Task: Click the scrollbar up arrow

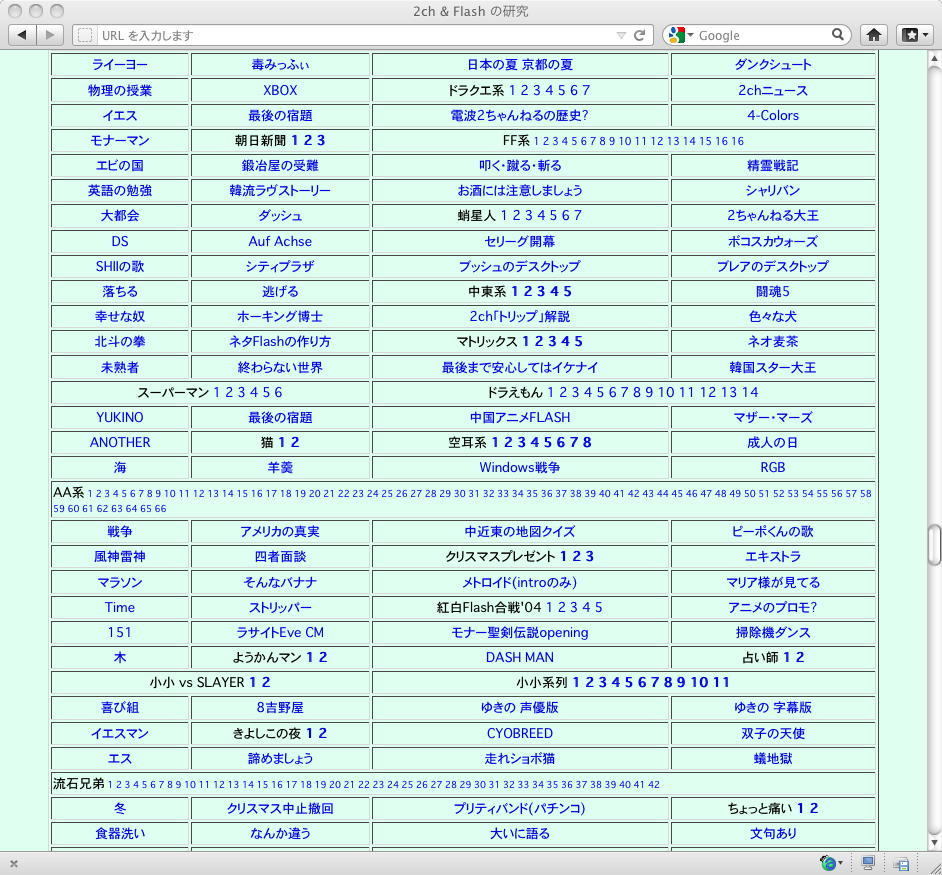Action: (x=934, y=58)
